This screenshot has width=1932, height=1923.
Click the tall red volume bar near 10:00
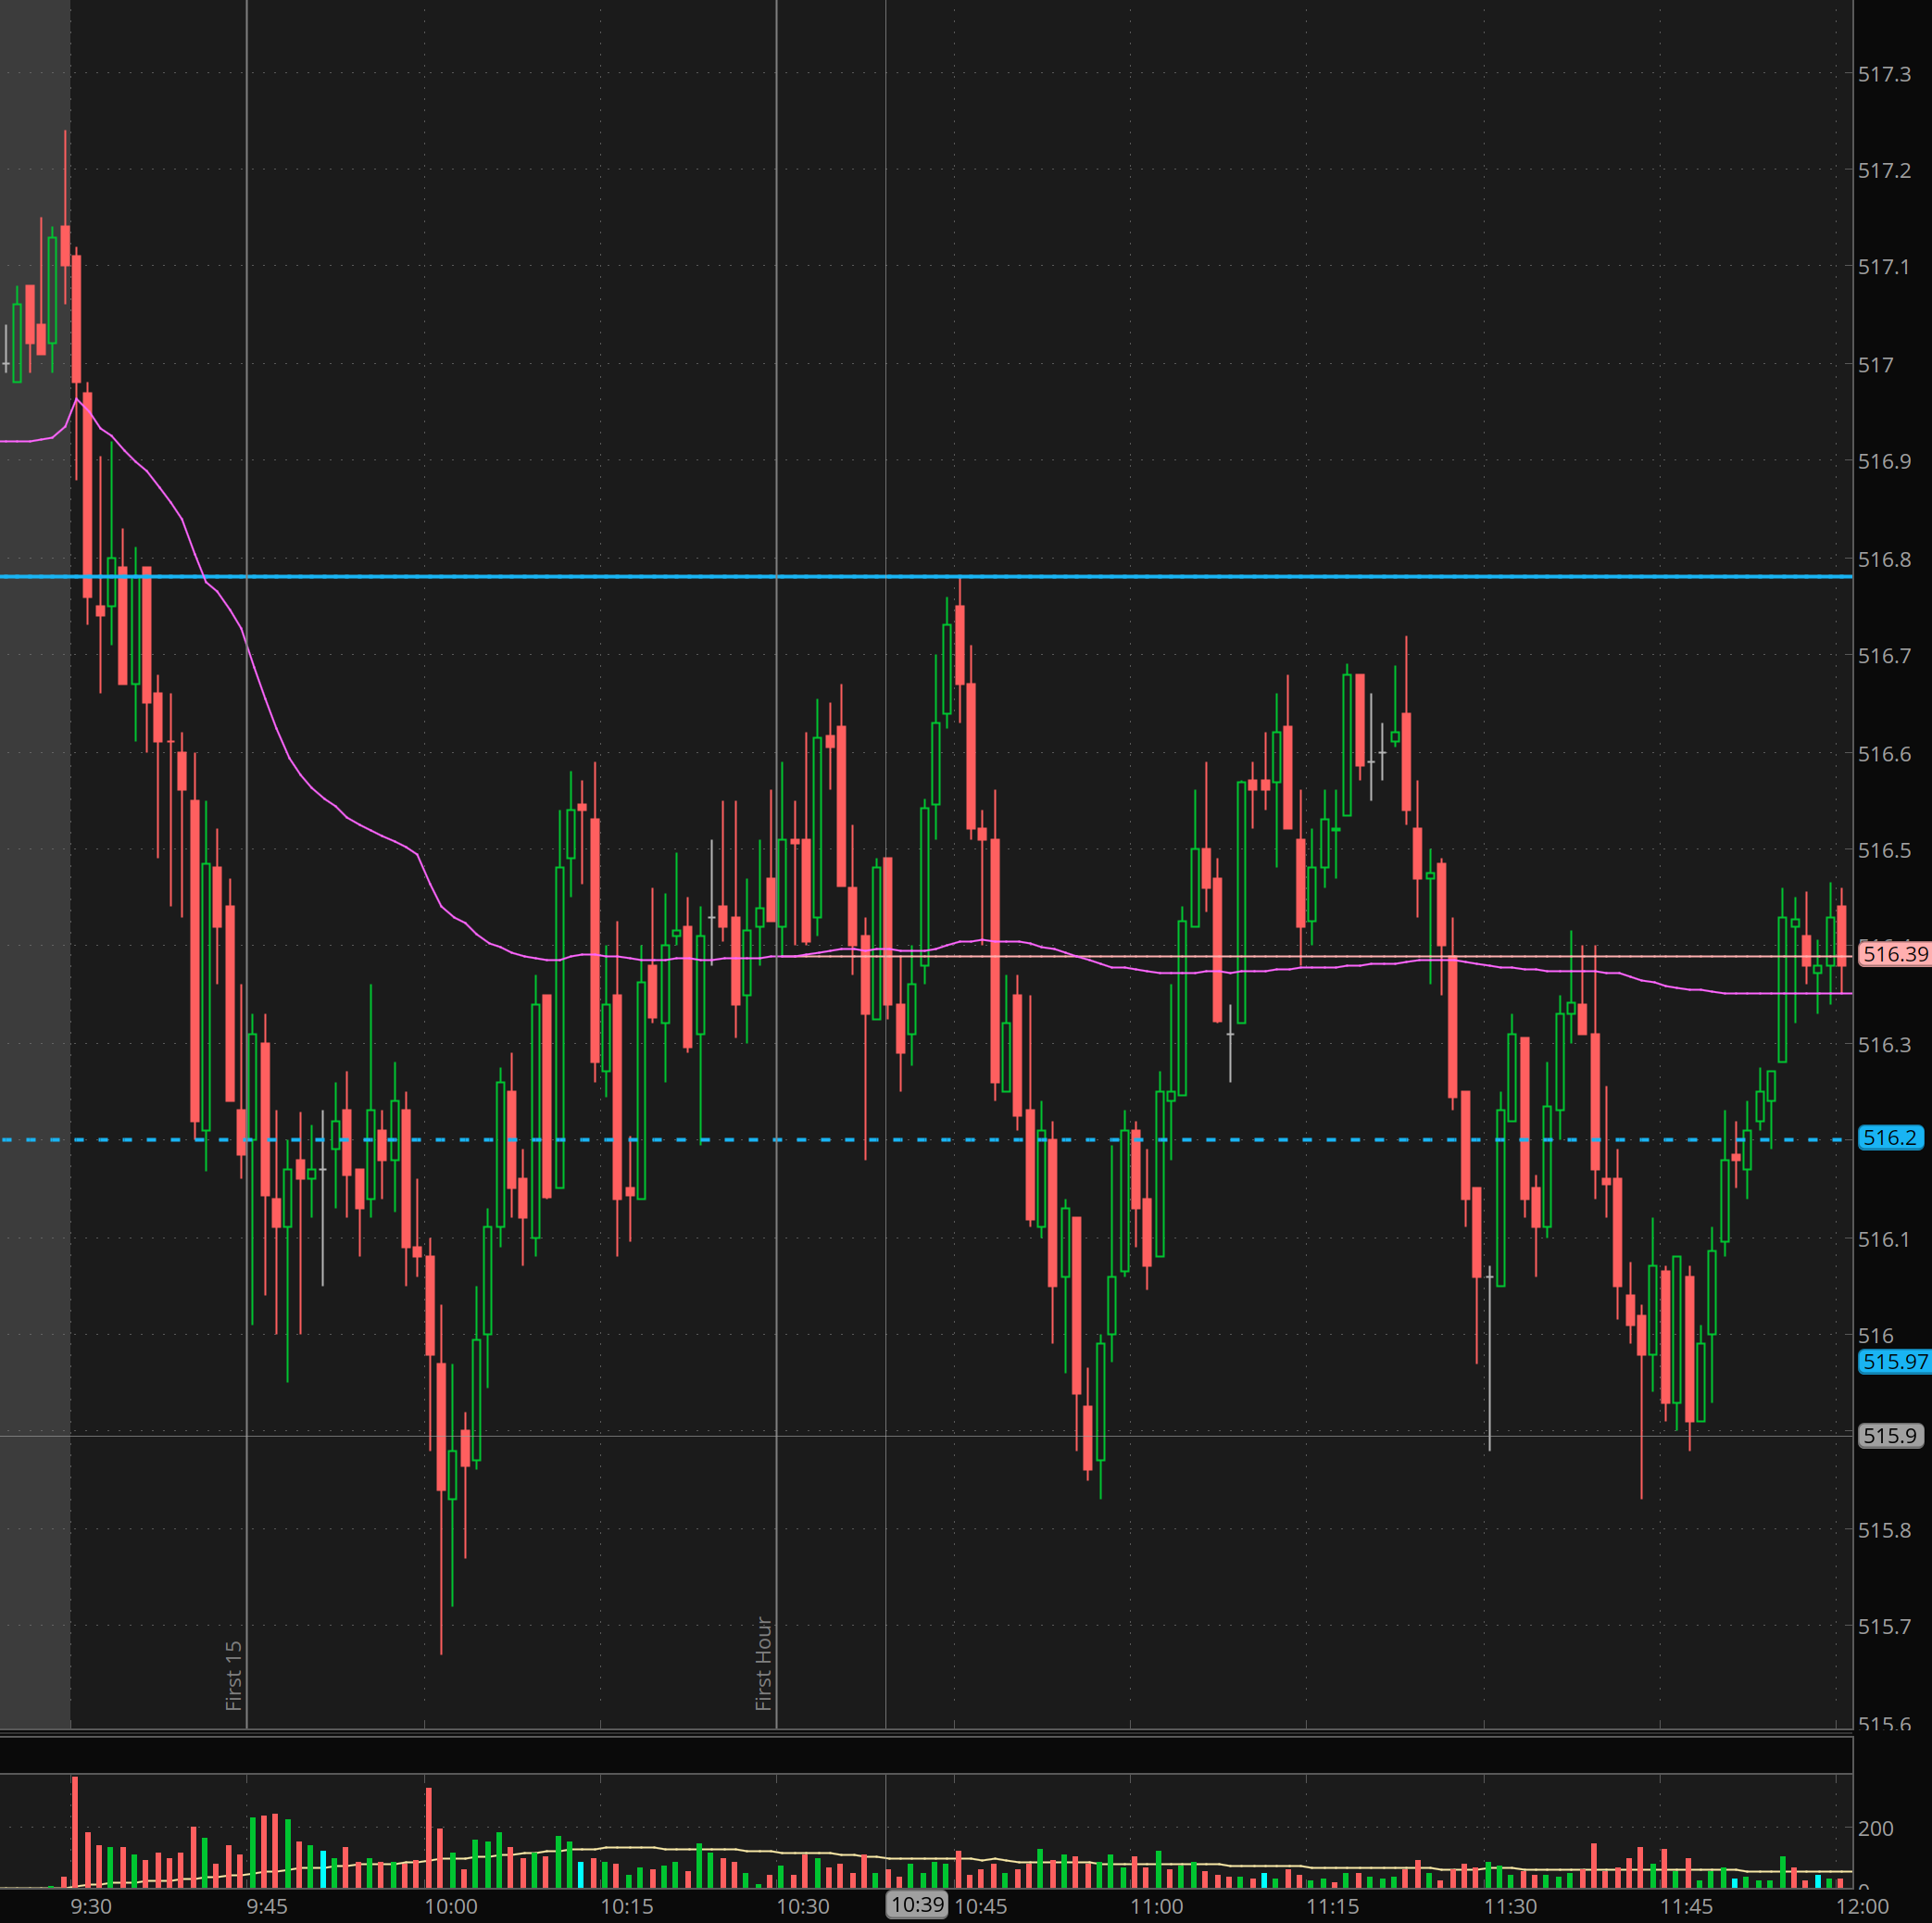tap(429, 1838)
